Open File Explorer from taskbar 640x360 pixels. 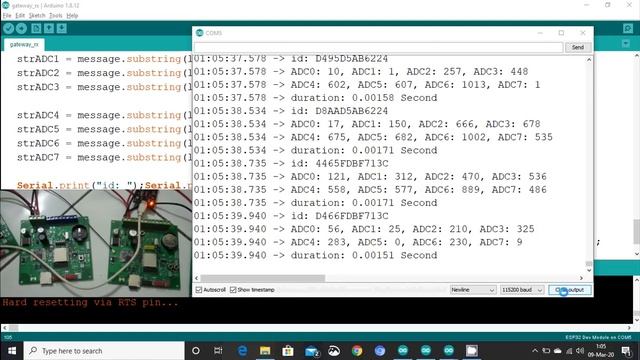(265, 351)
